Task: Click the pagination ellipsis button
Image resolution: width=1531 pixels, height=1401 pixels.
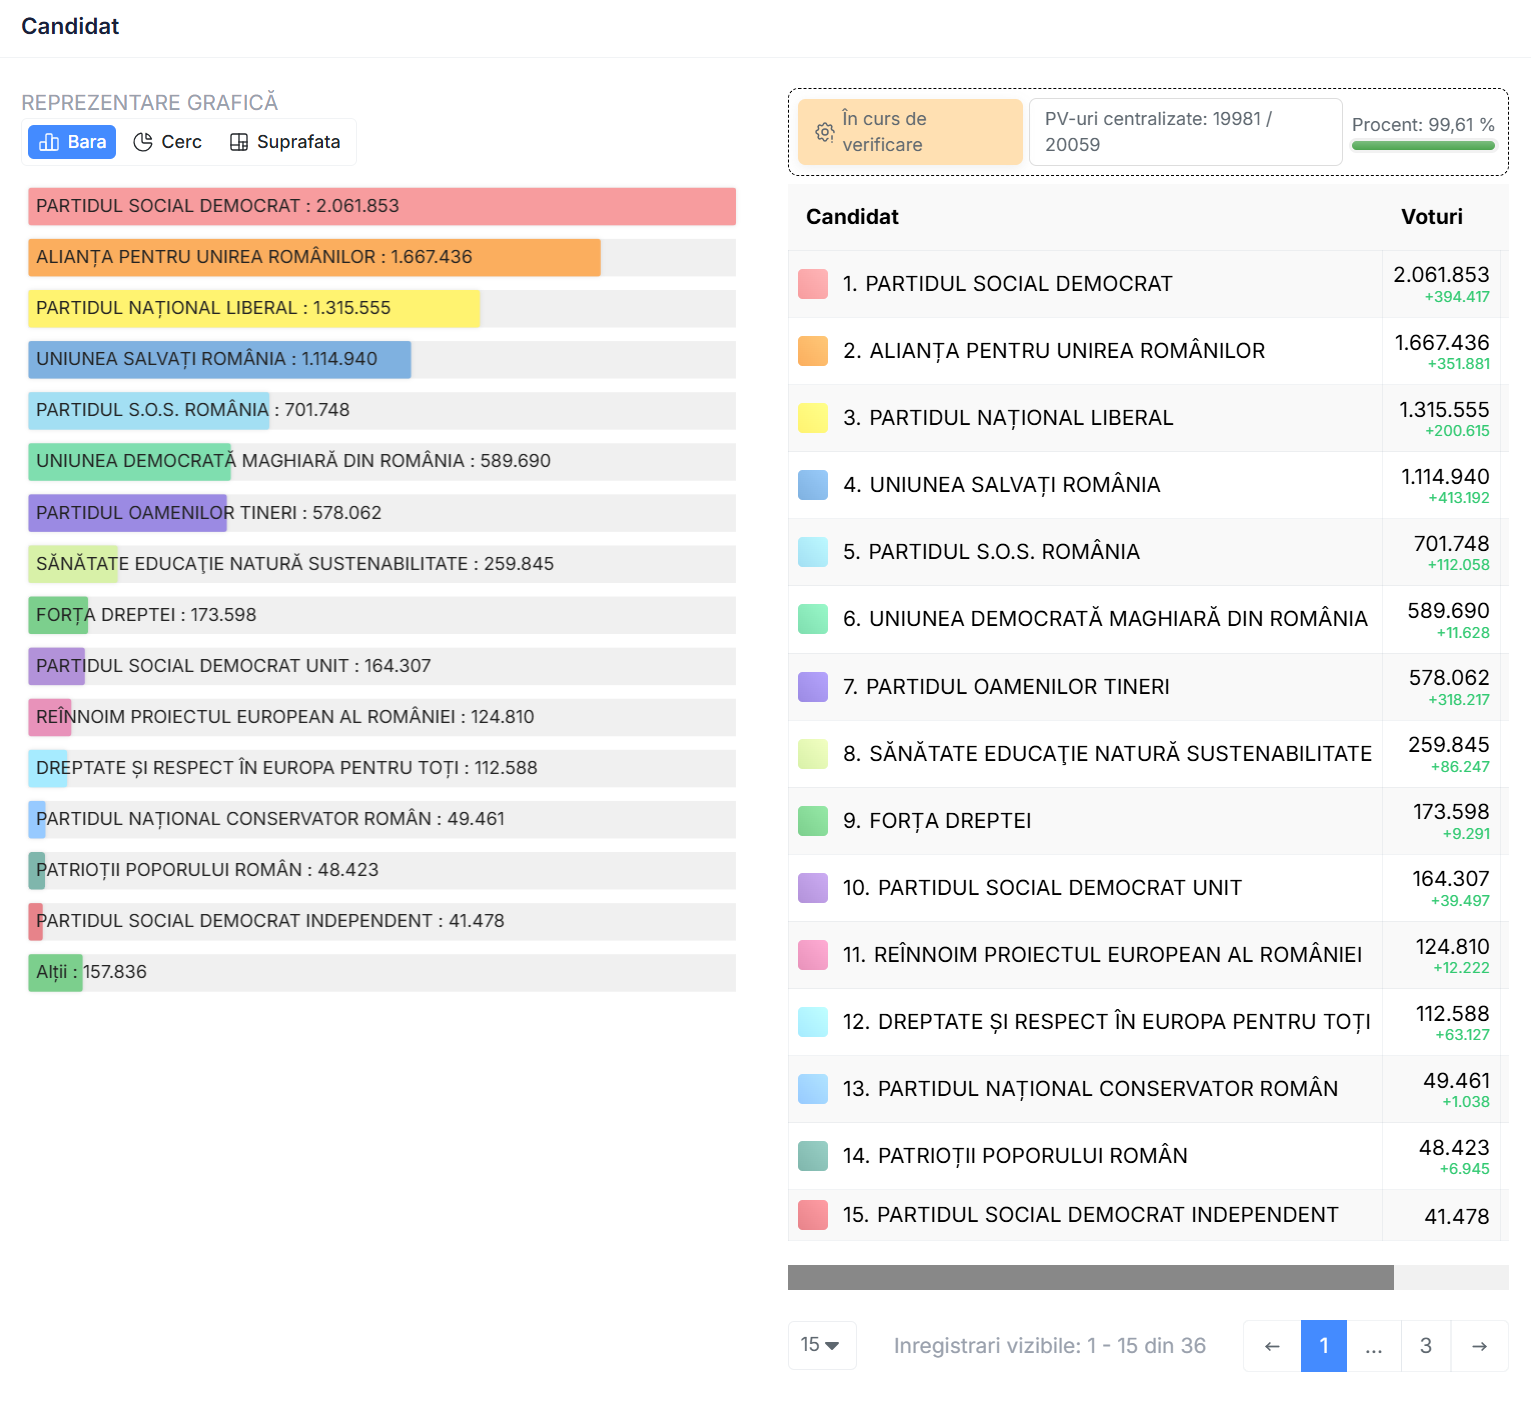Action: pos(1373,1346)
